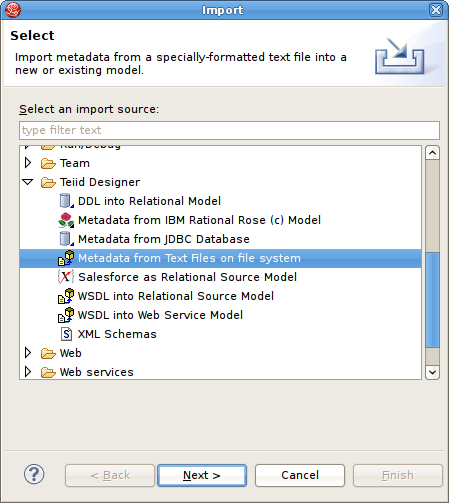Click the Next > button
The width and height of the screenshot is (449, 503).
pyautogui.click(x=202, y=475)
